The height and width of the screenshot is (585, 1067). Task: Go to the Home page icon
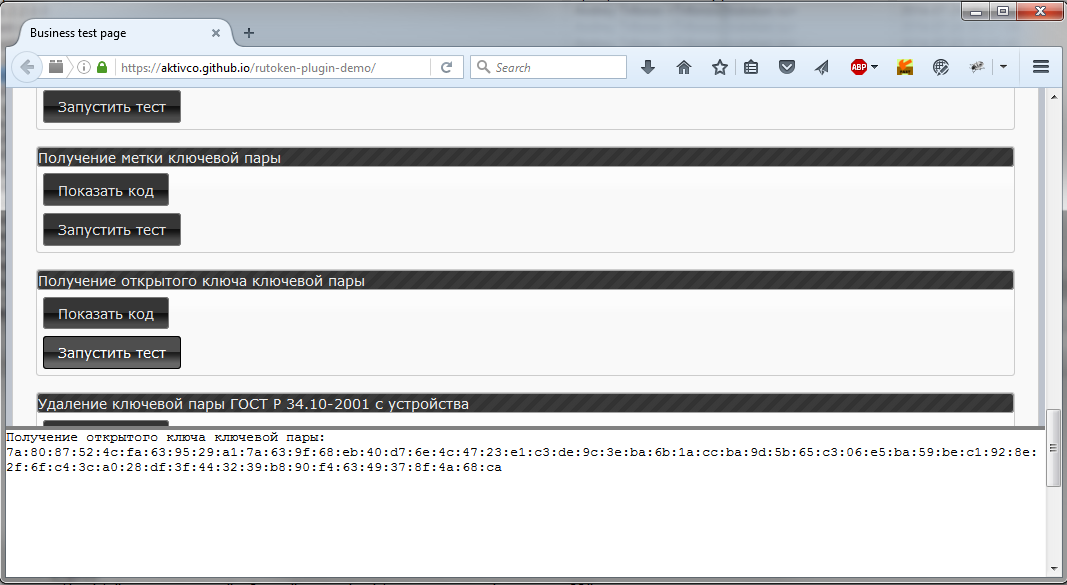[x=684, y=67]
